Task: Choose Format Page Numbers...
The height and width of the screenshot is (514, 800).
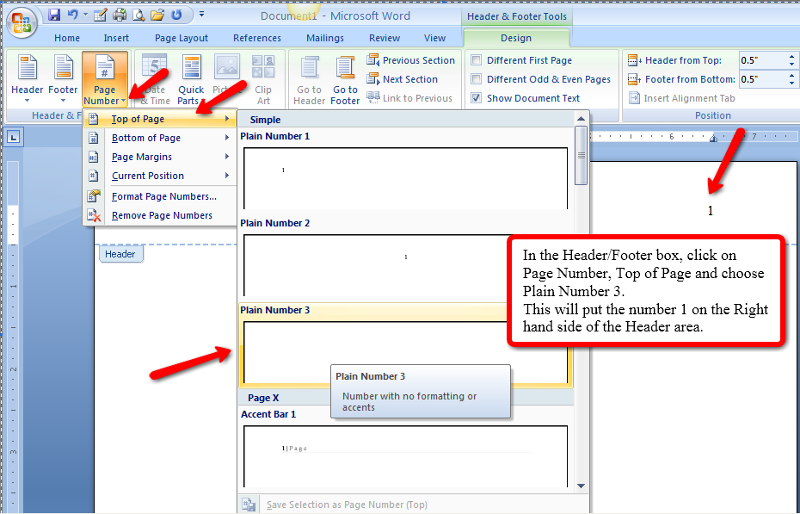Action: pyautogui.click(x=164, y=197)
